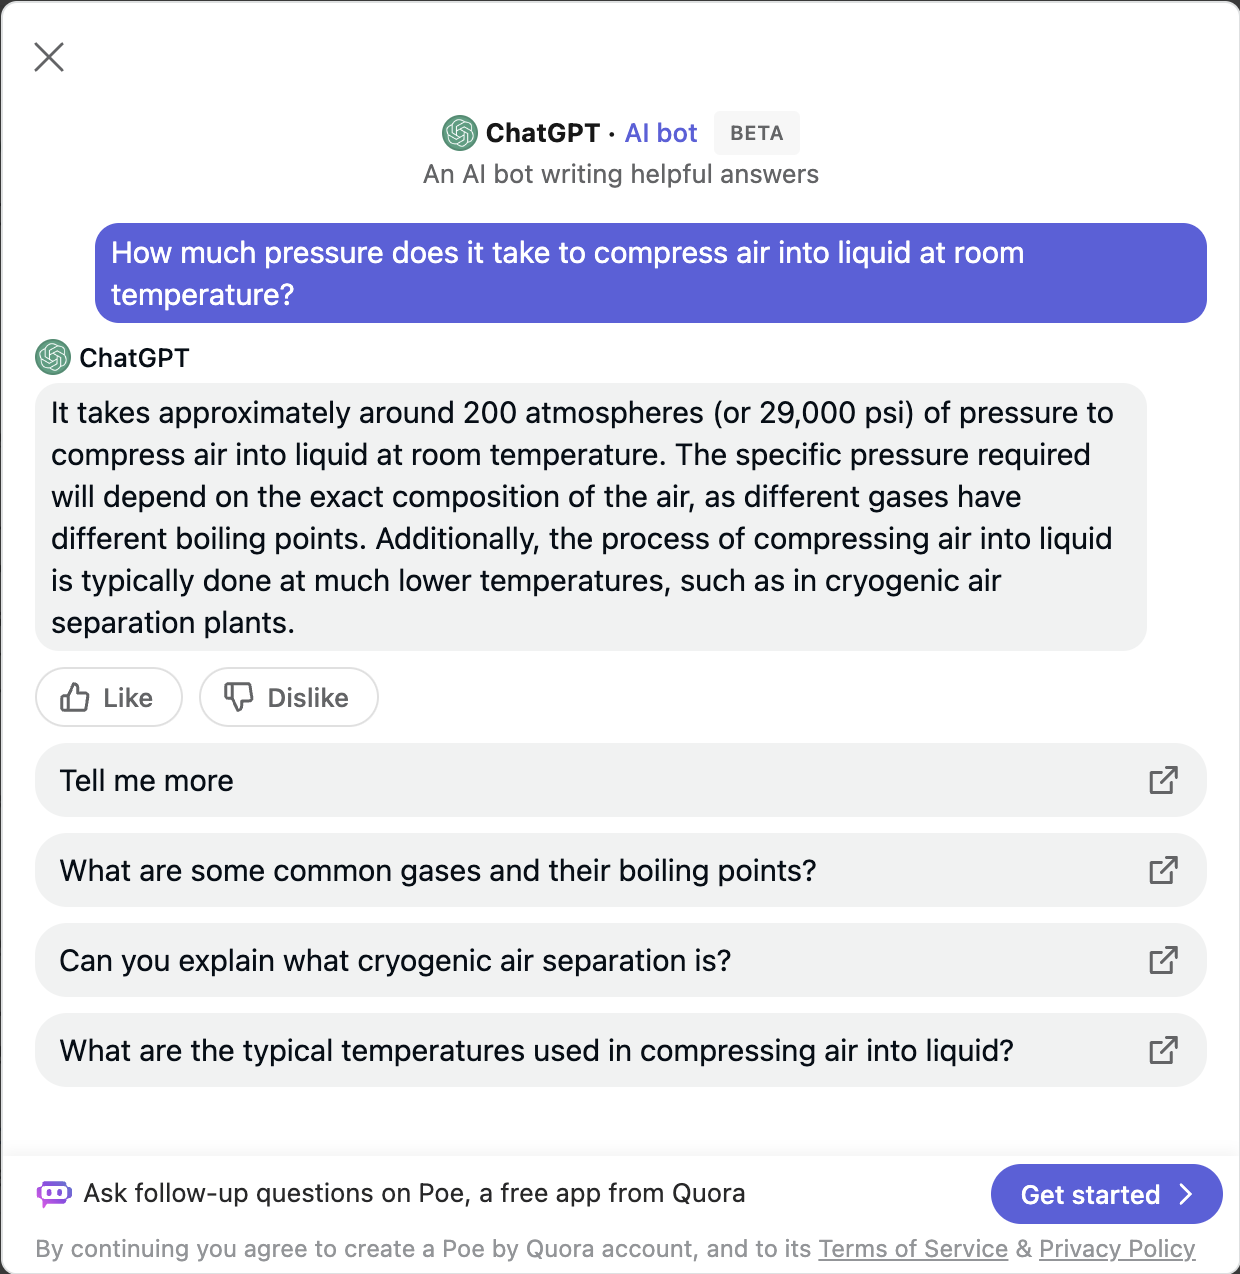Select the "Tell me more" suggestion
Viewport: 1240px width, 1274px height.
tap(146, 781)
